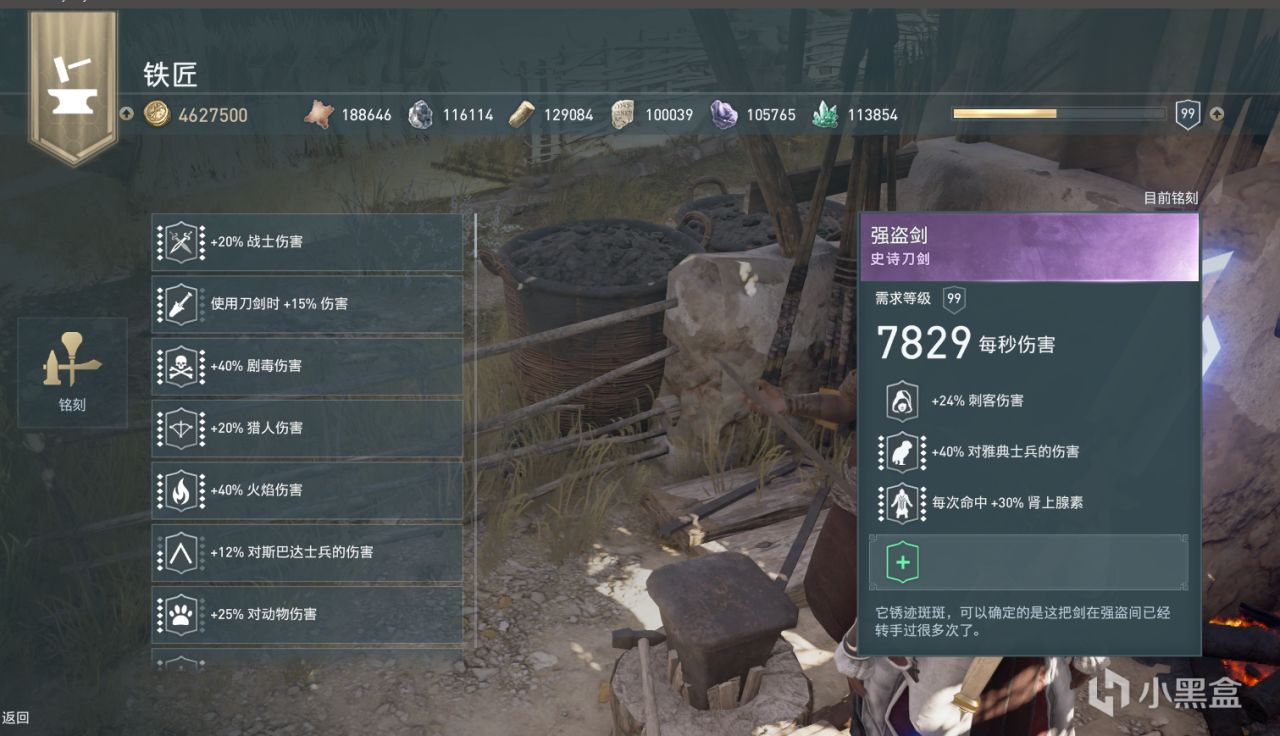Click 返回 to go back

click(16, 717)
